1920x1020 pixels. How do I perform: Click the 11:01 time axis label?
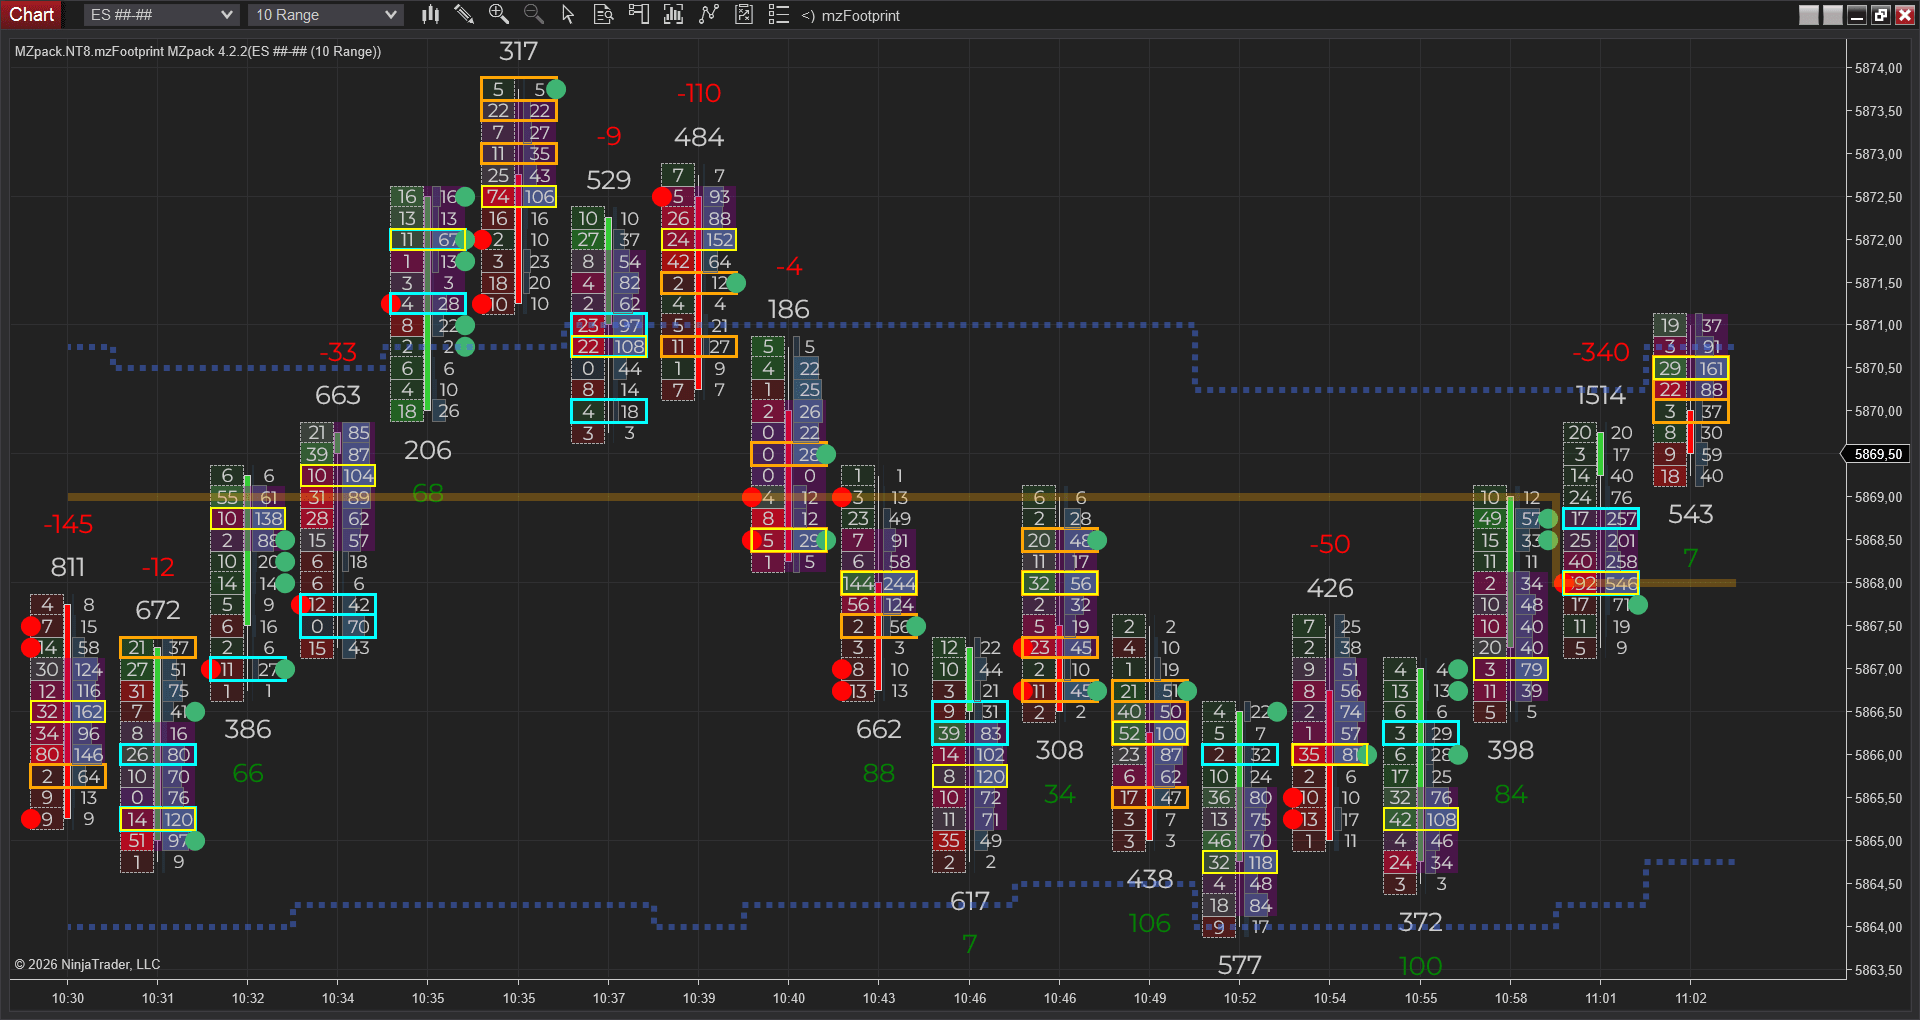(1600, 998)
